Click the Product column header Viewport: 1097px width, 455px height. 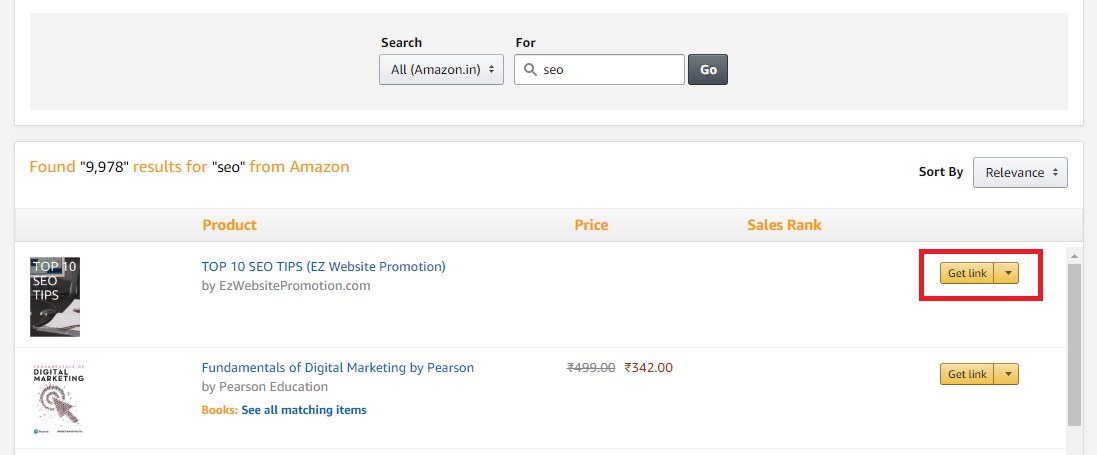coord(229,225)
